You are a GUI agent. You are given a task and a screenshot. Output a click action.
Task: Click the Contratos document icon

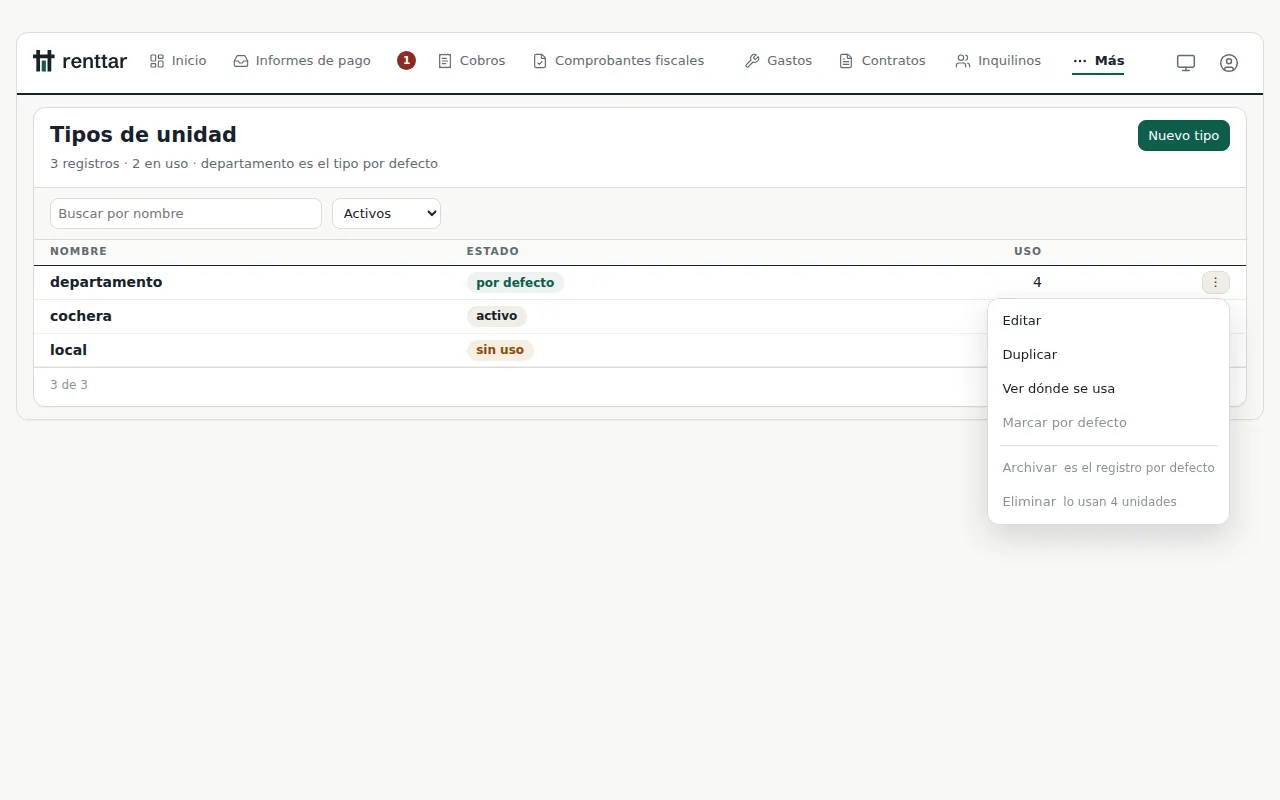(846, 61)
